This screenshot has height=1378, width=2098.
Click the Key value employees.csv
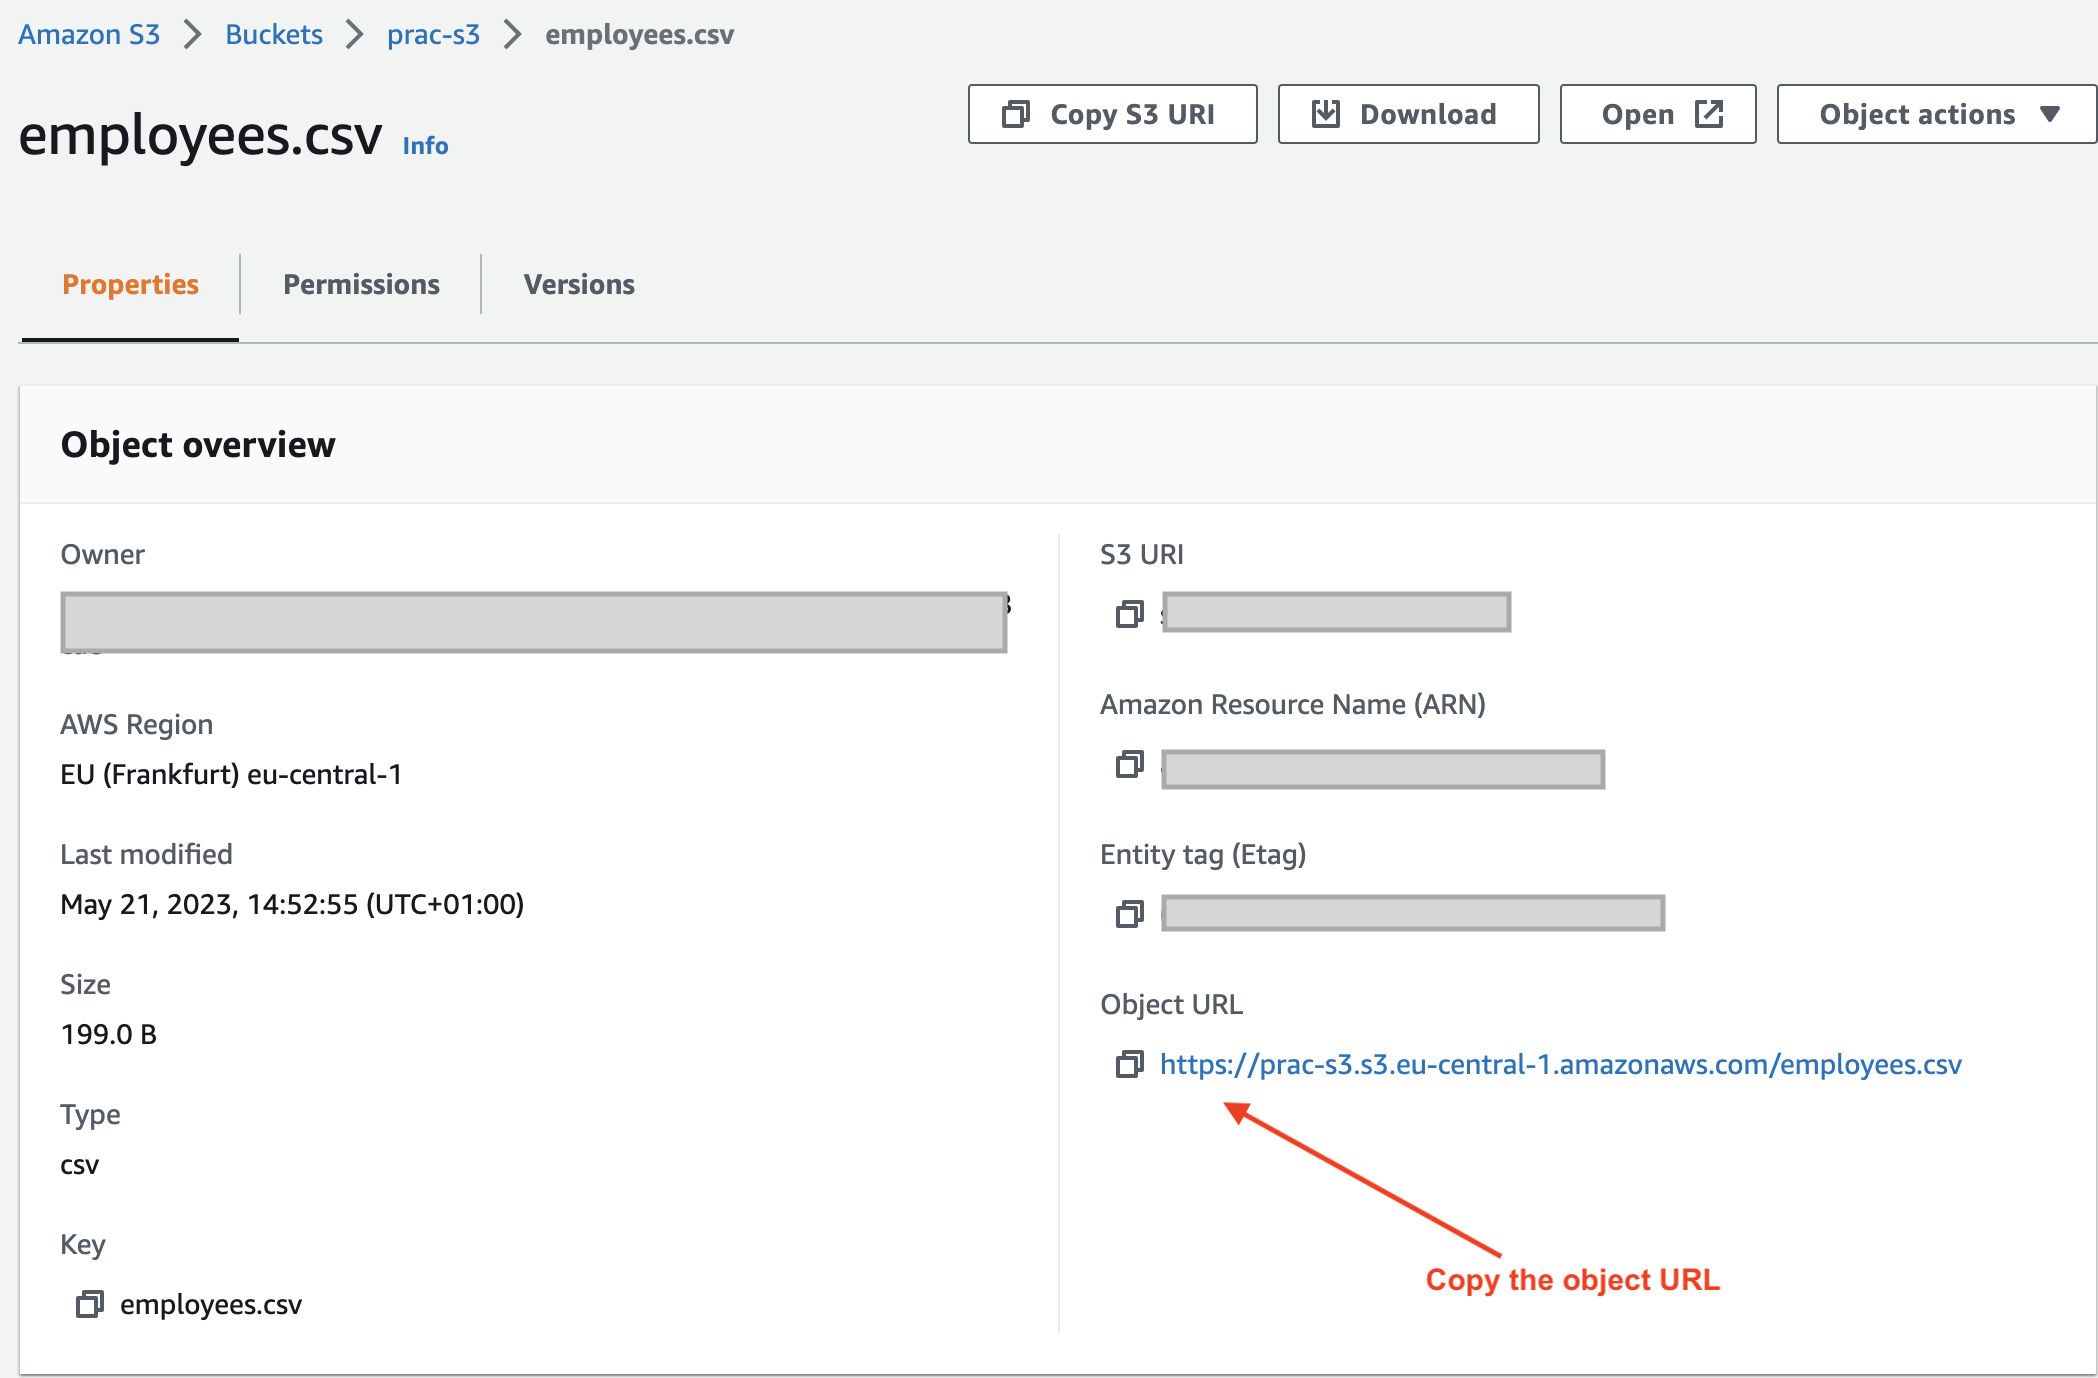point(211,1304)
